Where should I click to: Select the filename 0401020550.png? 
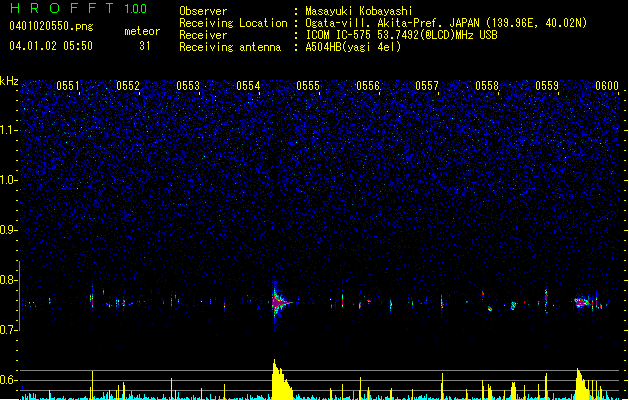pos(51,26)
